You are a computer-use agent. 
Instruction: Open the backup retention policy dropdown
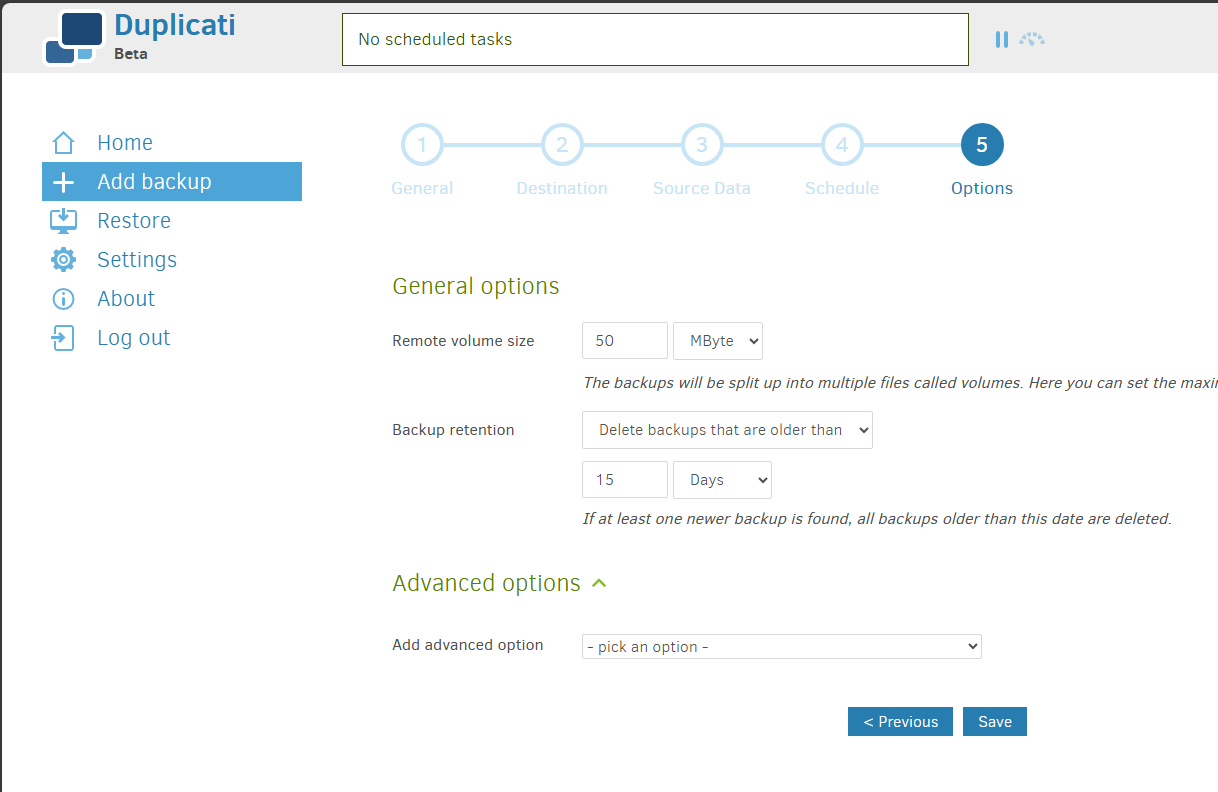727,429
